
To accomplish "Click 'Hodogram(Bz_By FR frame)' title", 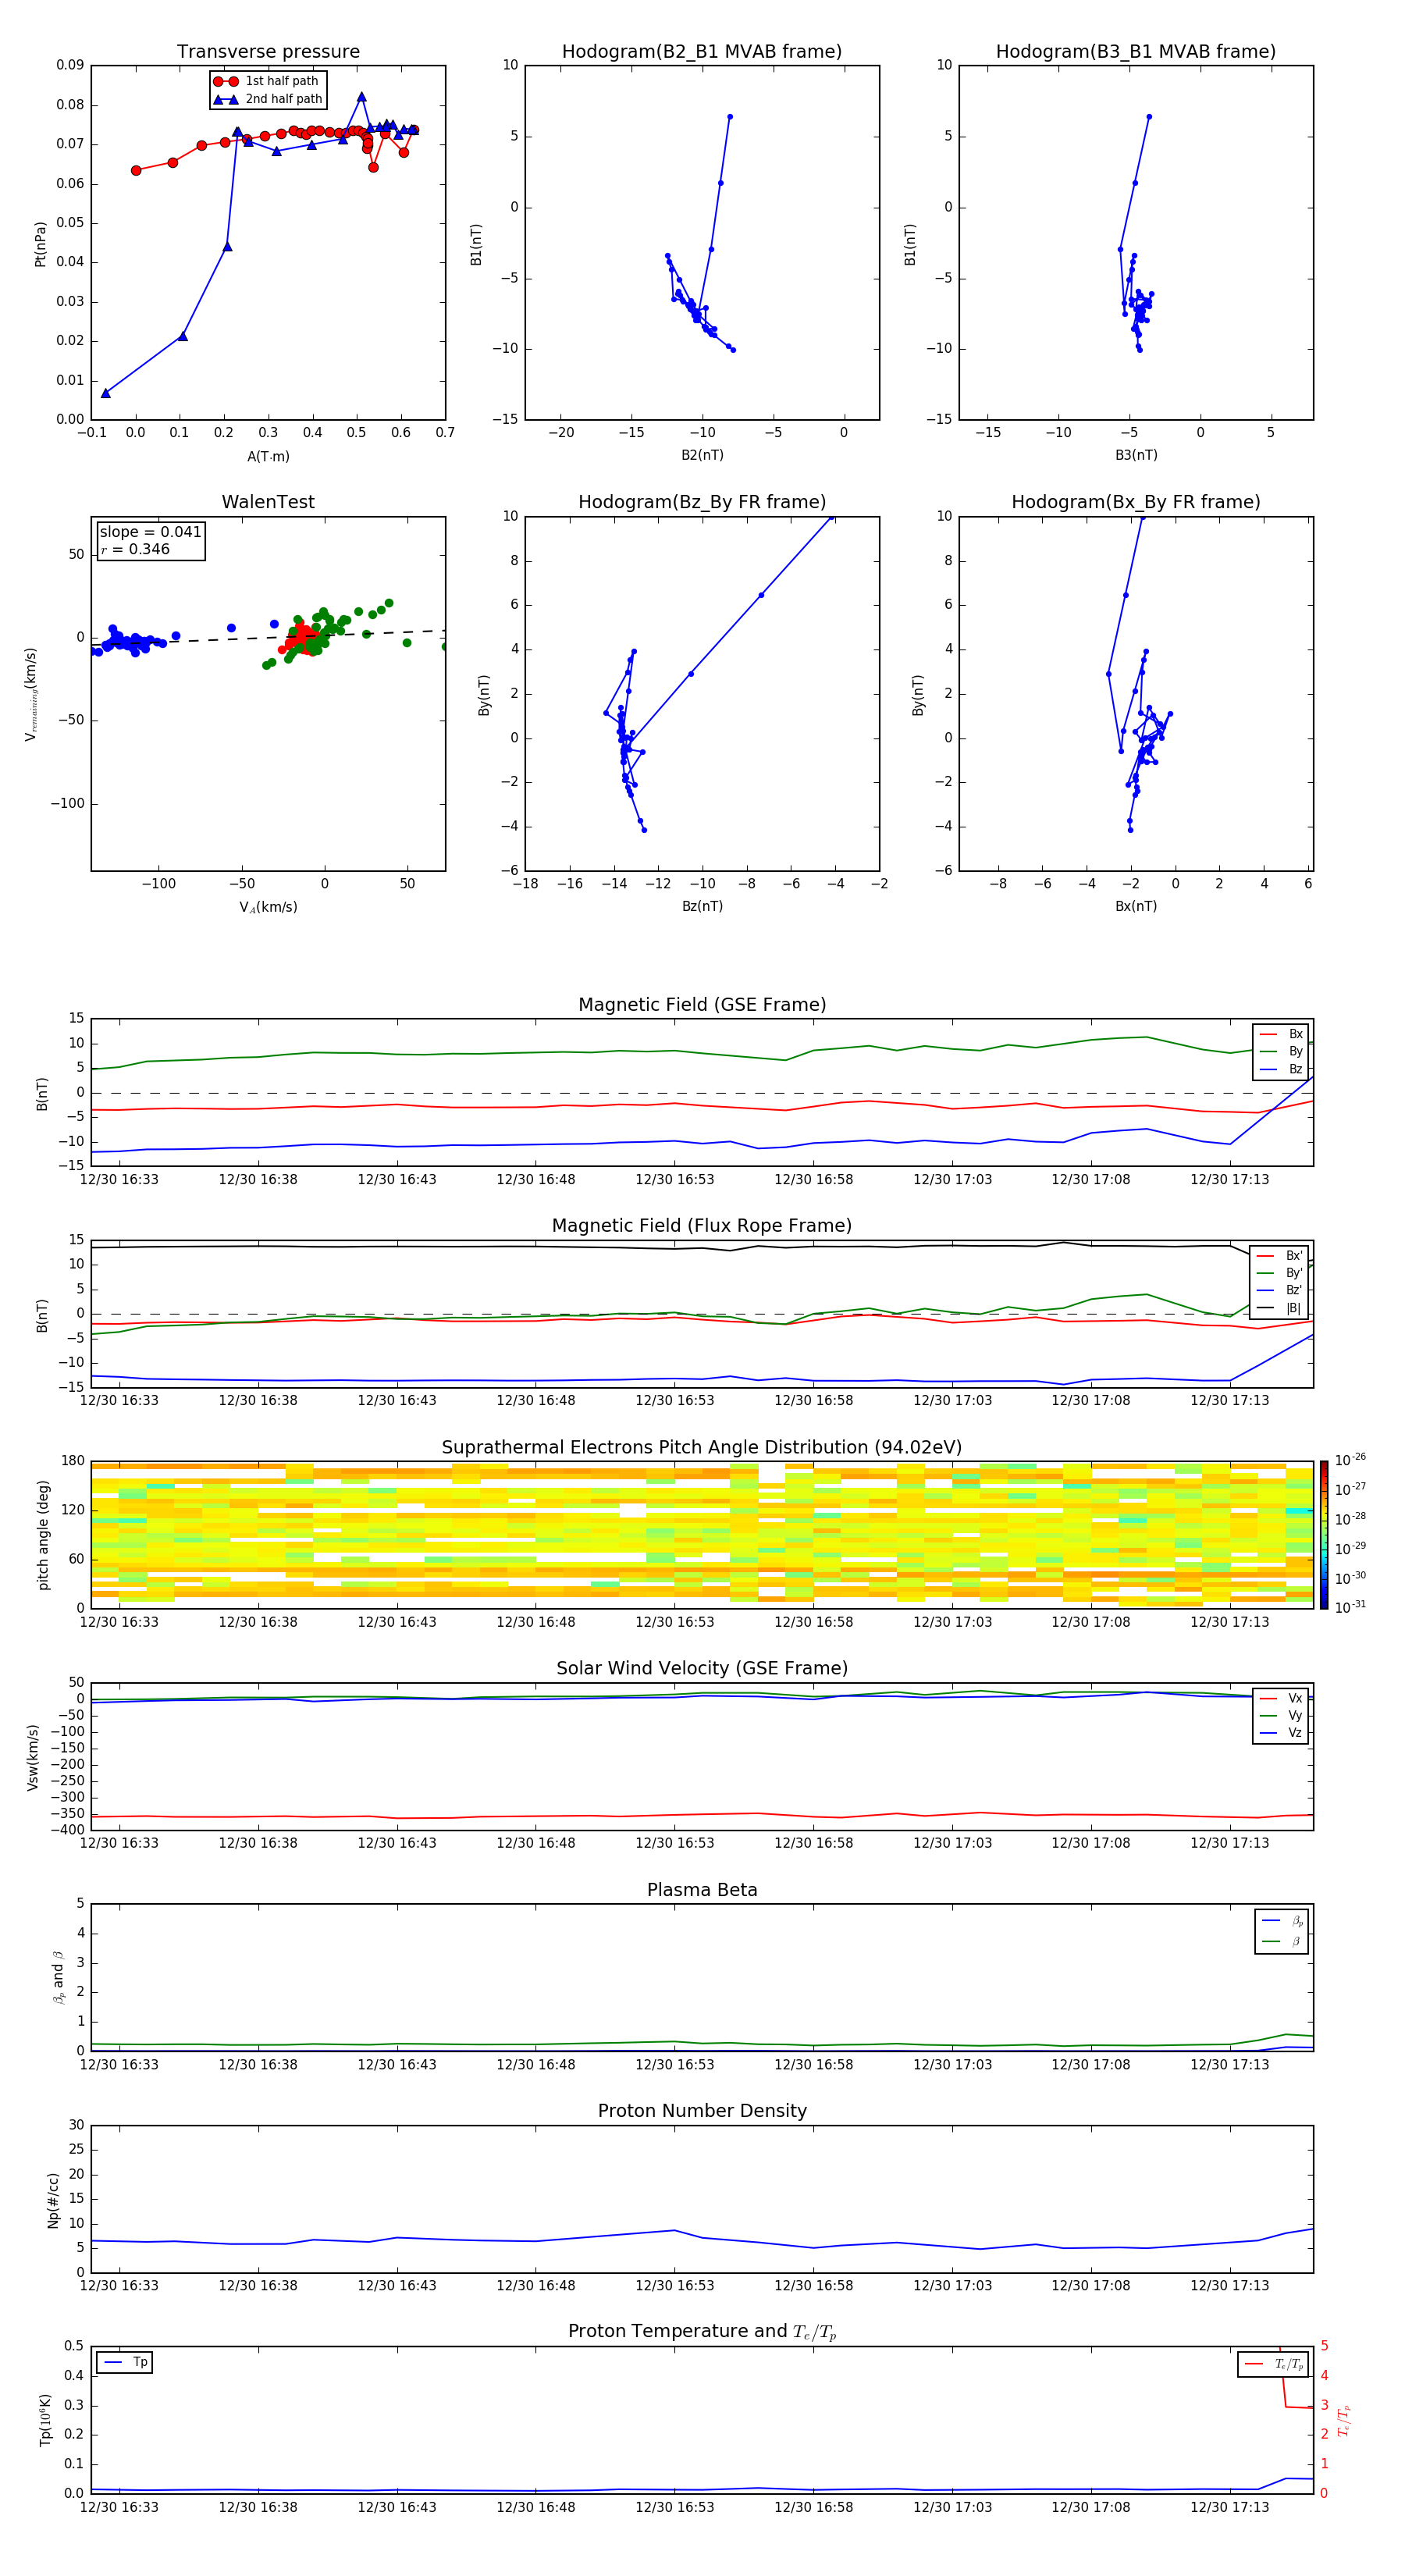I will click(x=702, y=502).
